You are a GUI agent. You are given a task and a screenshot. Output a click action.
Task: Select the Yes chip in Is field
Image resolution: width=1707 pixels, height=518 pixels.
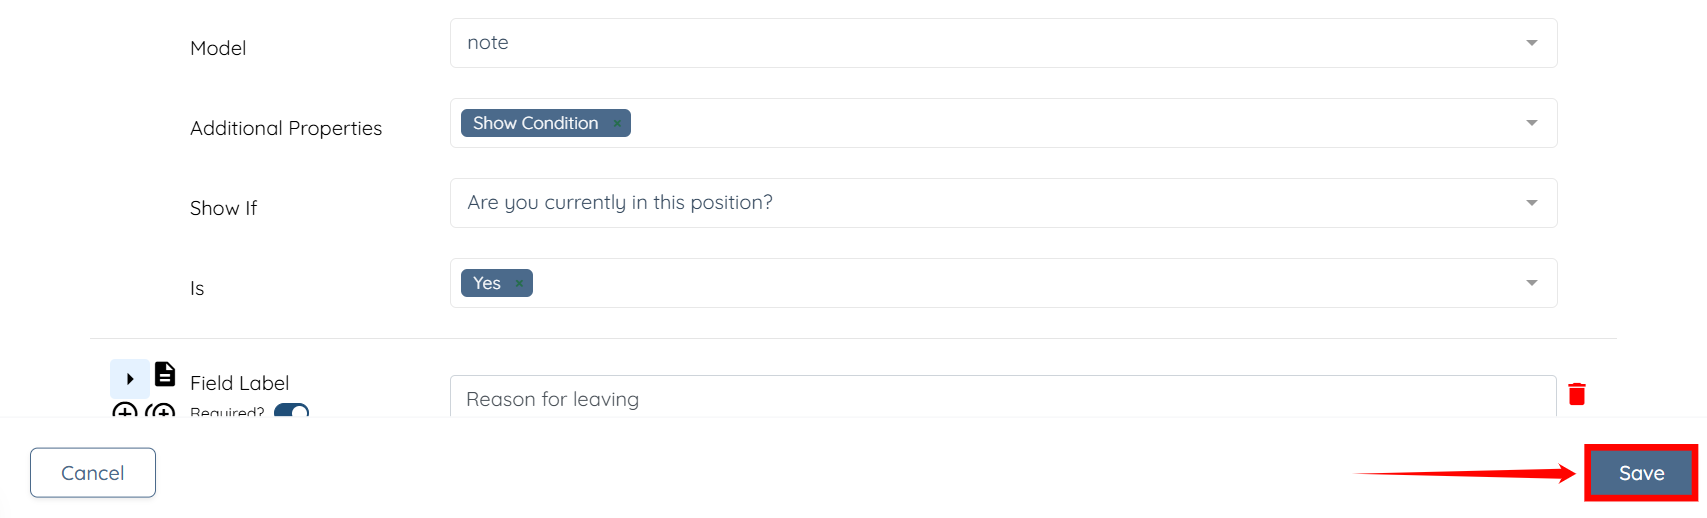(487, 283)
